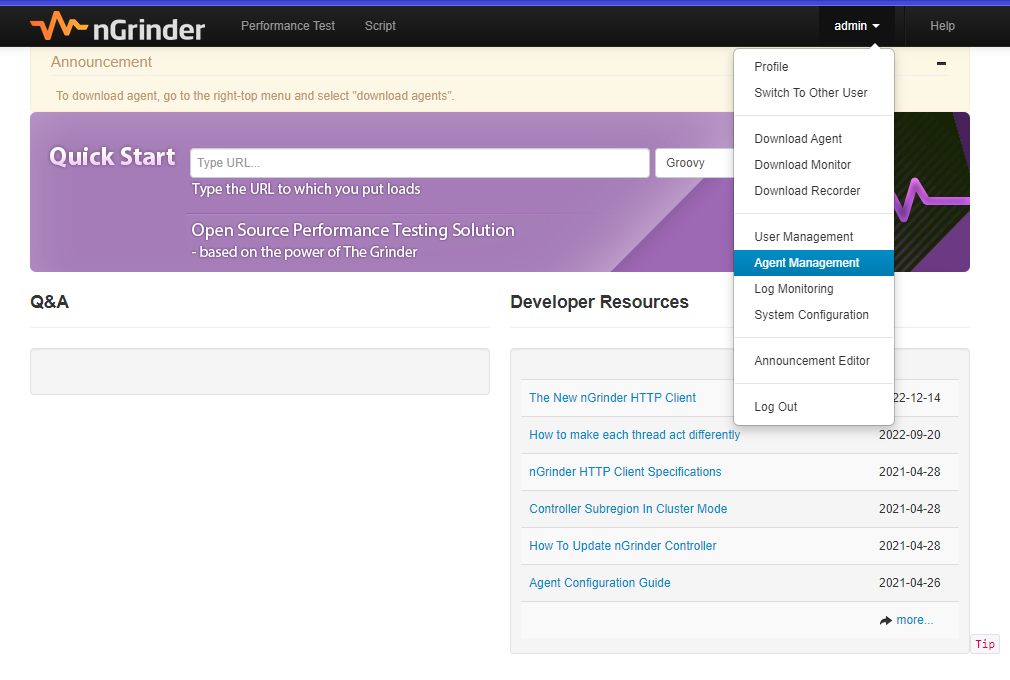
Task: Click the more arrow icon in Developer Resources
Action: (886, 620)
